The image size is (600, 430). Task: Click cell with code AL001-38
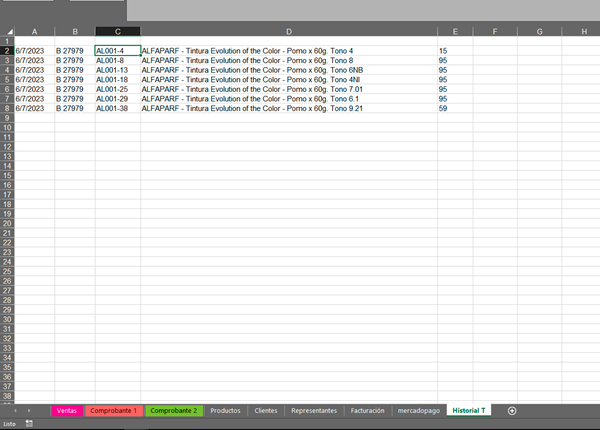[x=118, y=108]
